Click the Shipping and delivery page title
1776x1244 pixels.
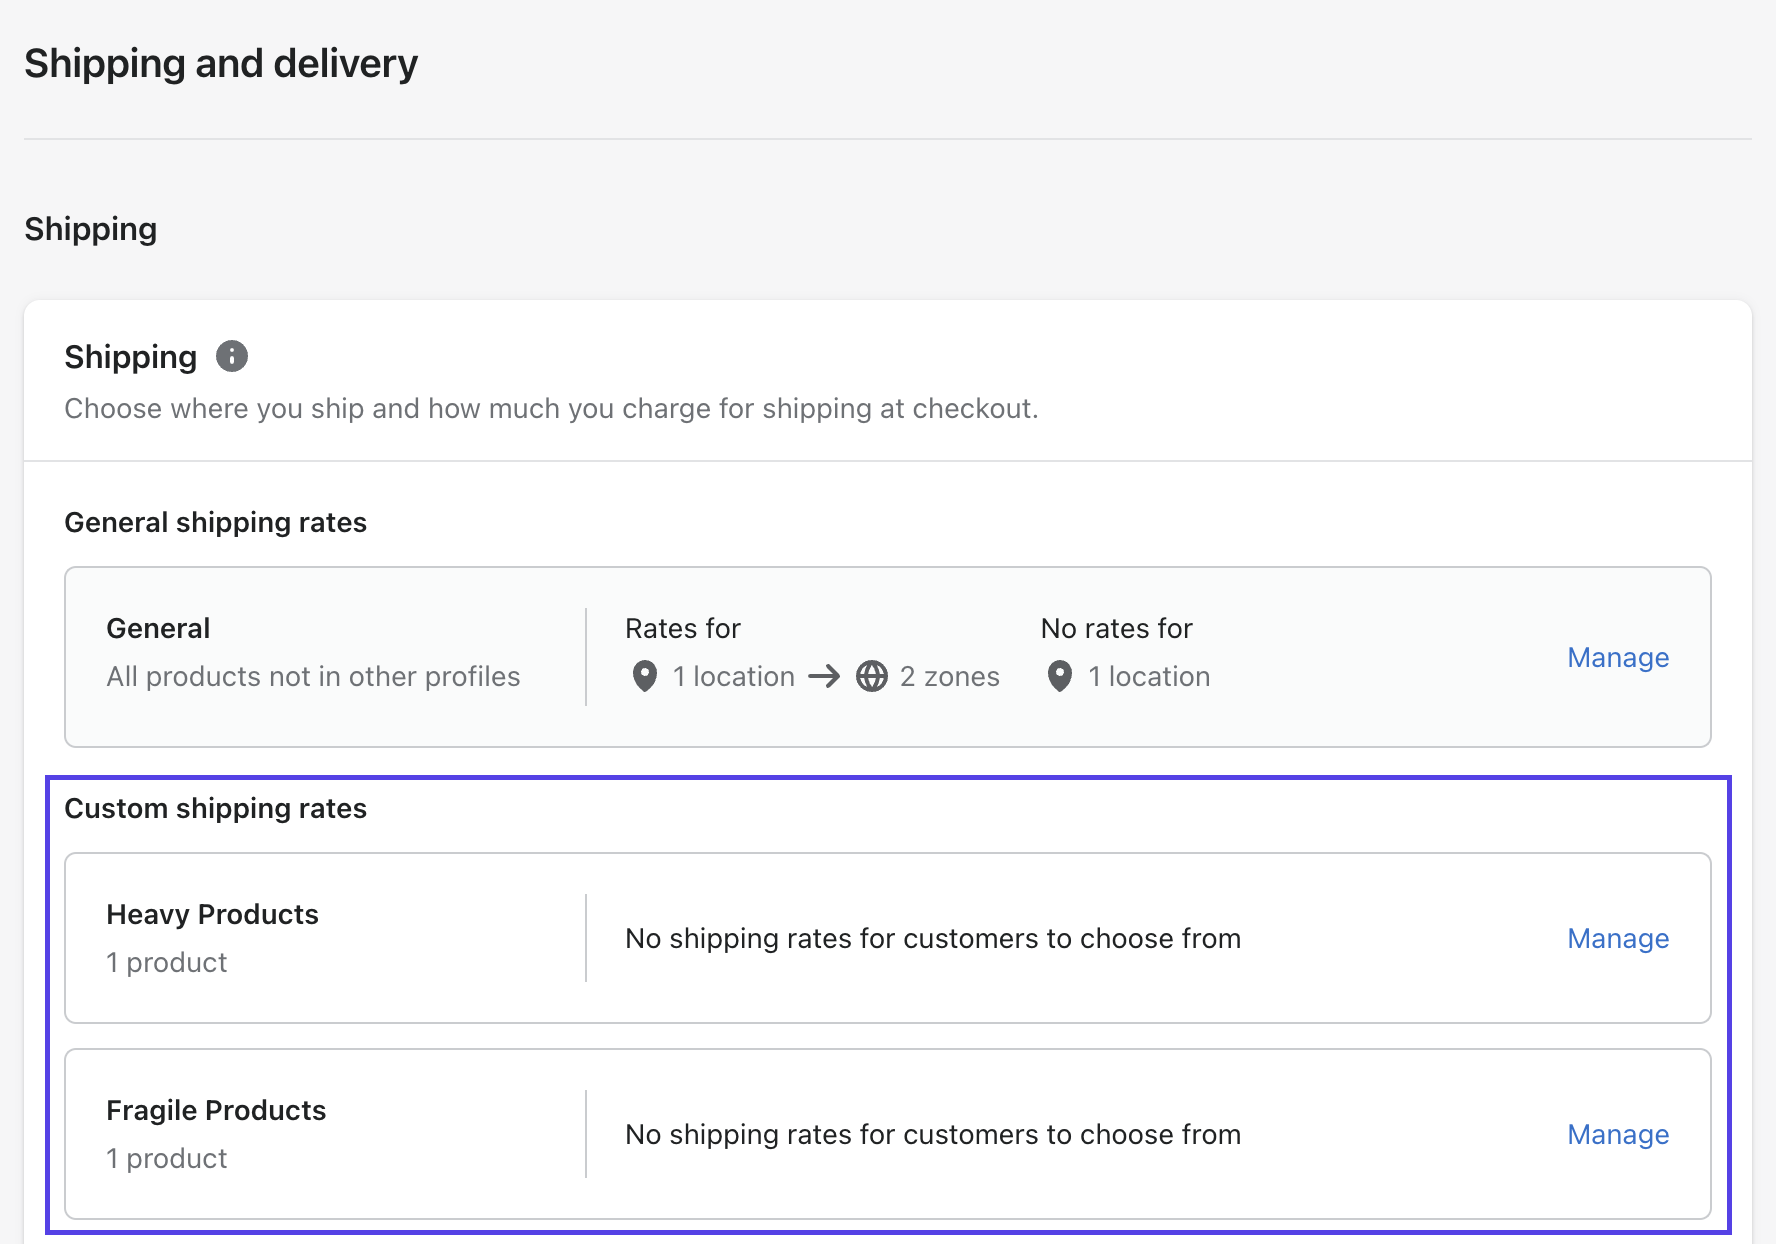pos(221,63)
